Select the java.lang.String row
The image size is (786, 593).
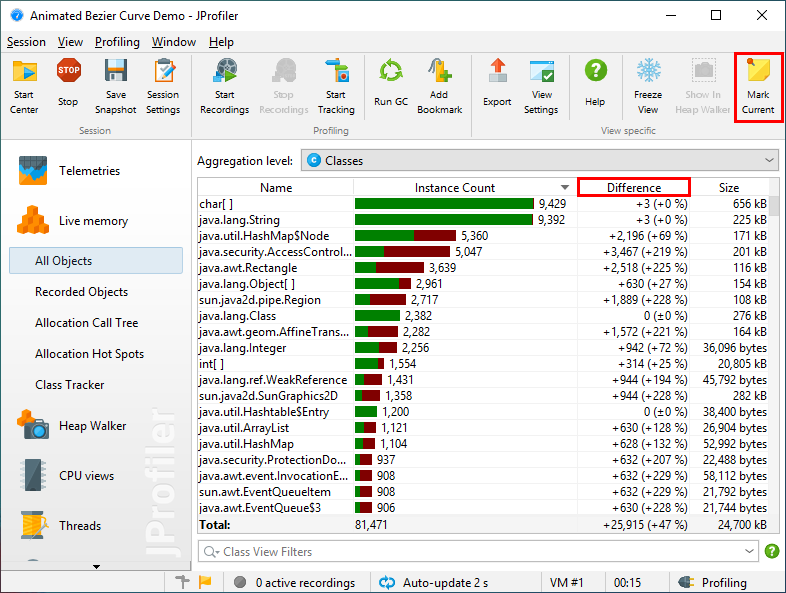[x=483, y=220]
